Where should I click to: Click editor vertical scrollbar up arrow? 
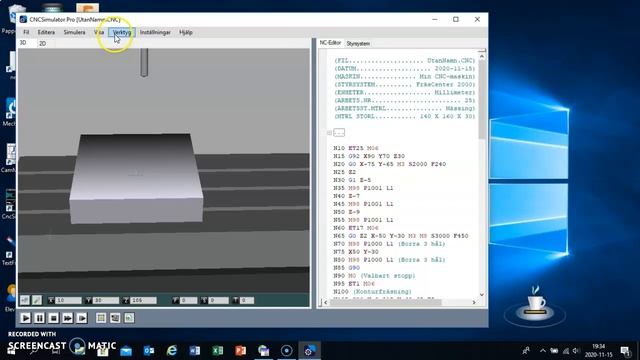click(482, 56)
